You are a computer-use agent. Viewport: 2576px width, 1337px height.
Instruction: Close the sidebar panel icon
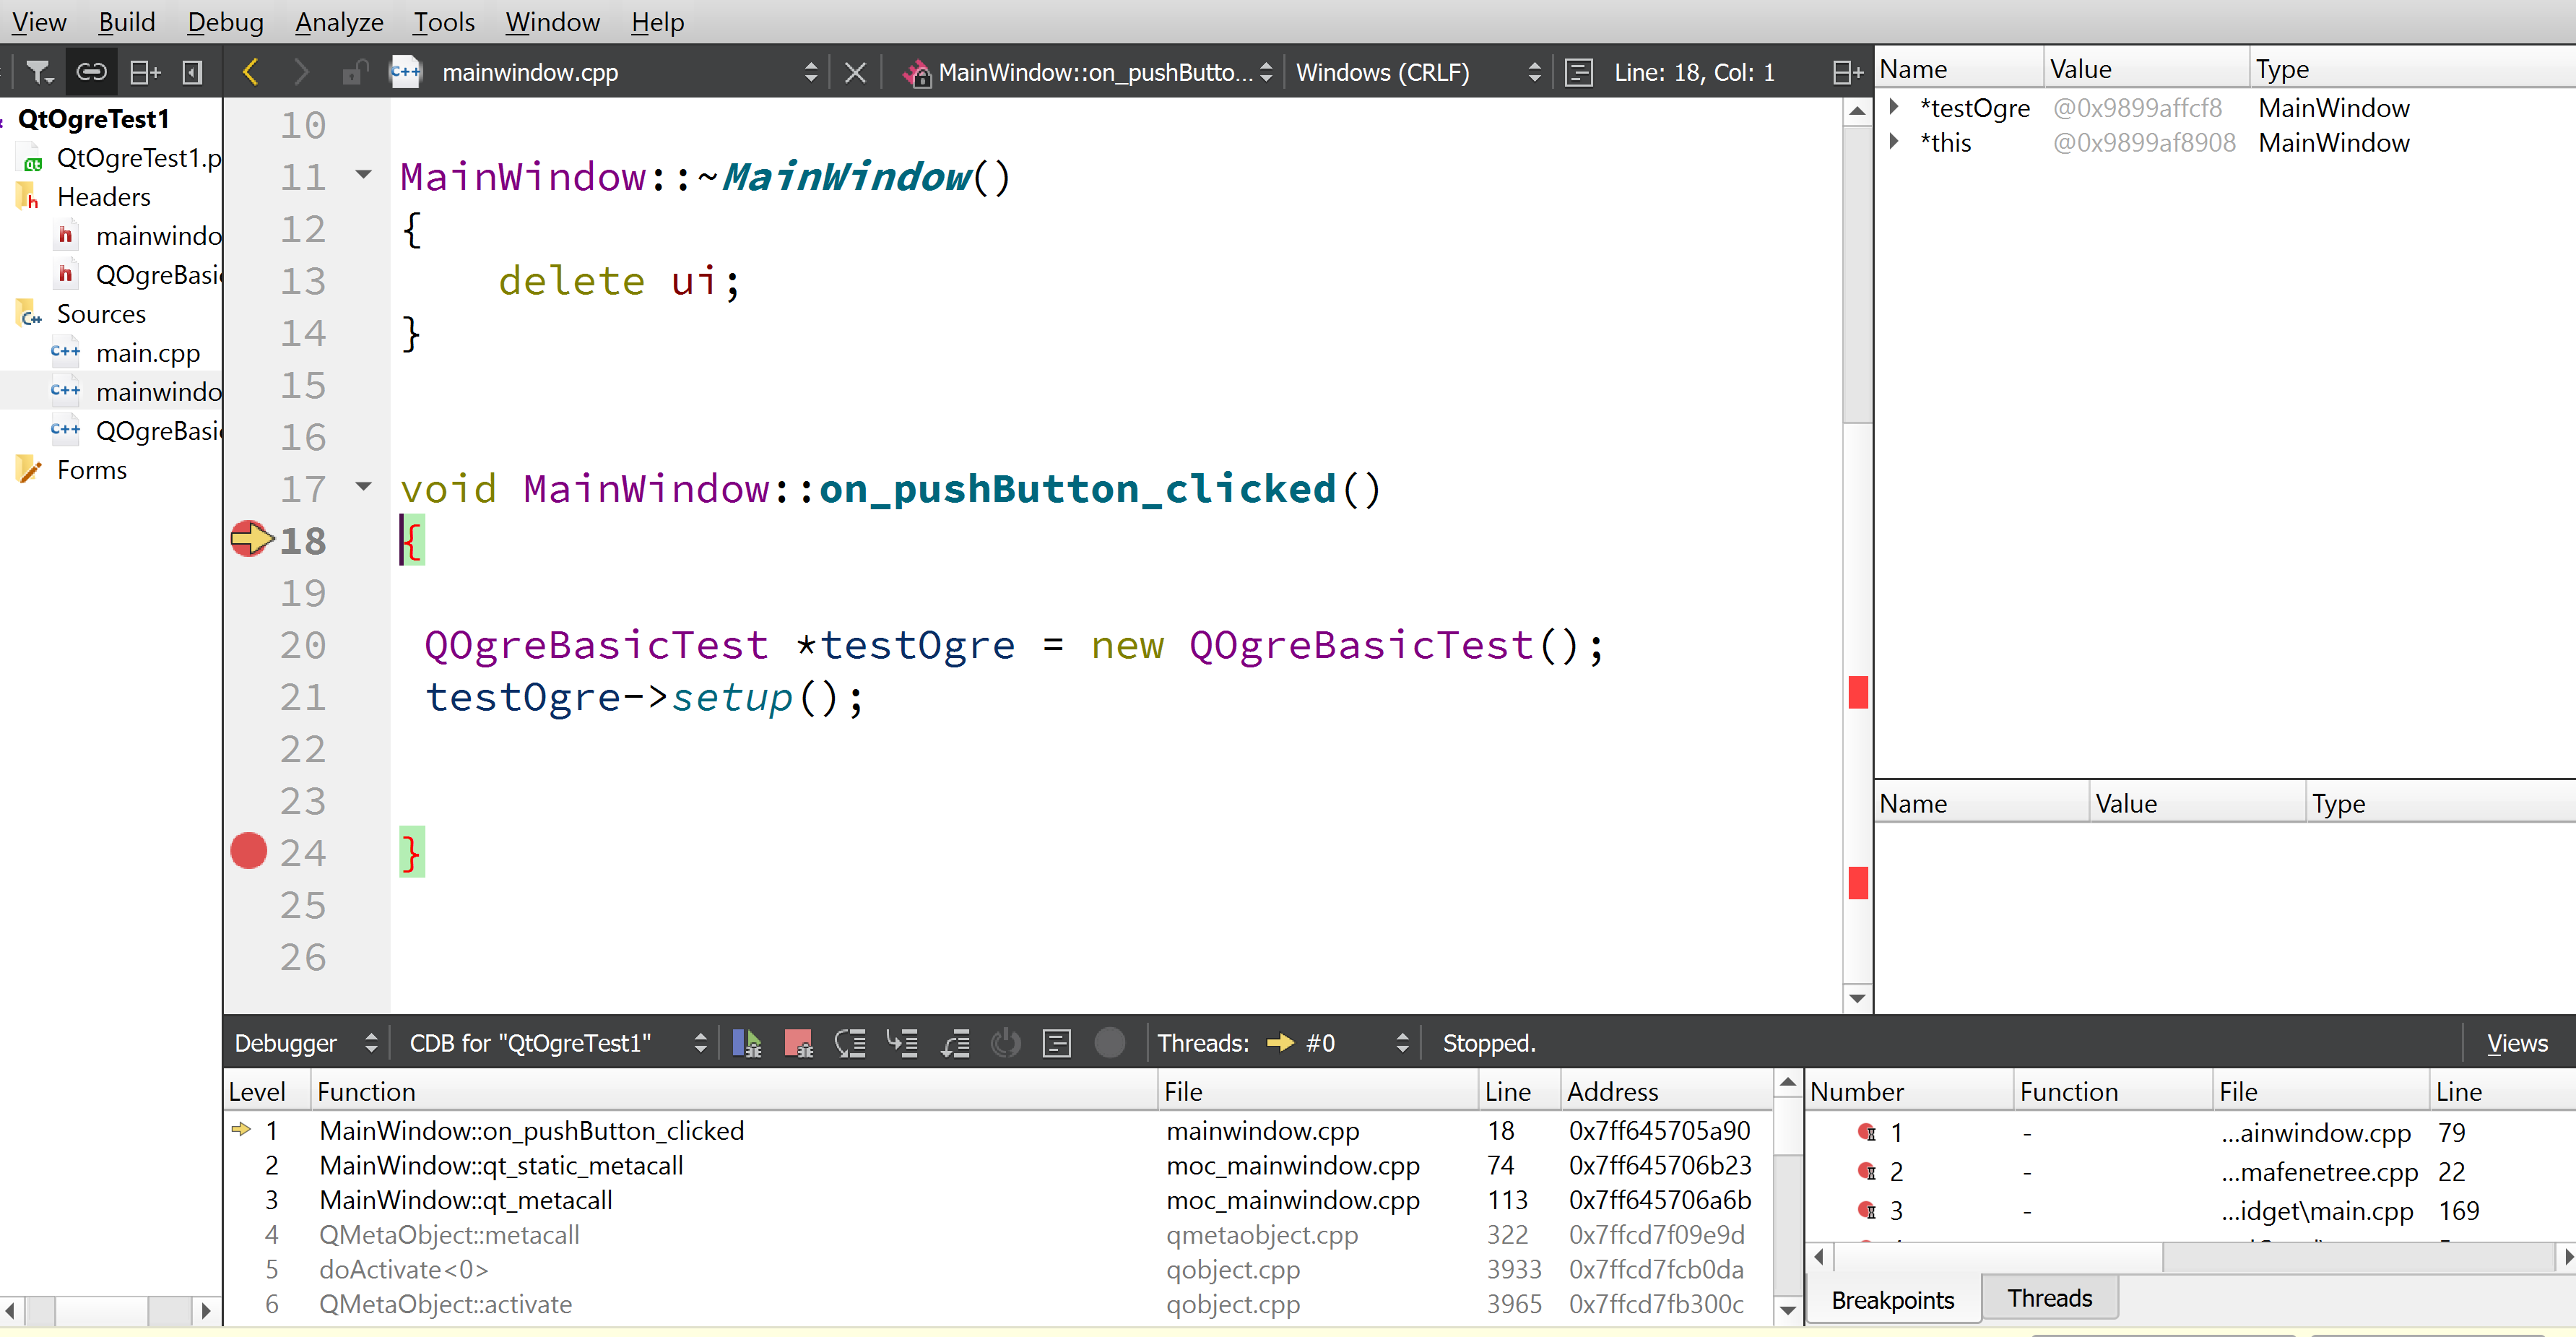pyautogui.click(x=192, y=72)
